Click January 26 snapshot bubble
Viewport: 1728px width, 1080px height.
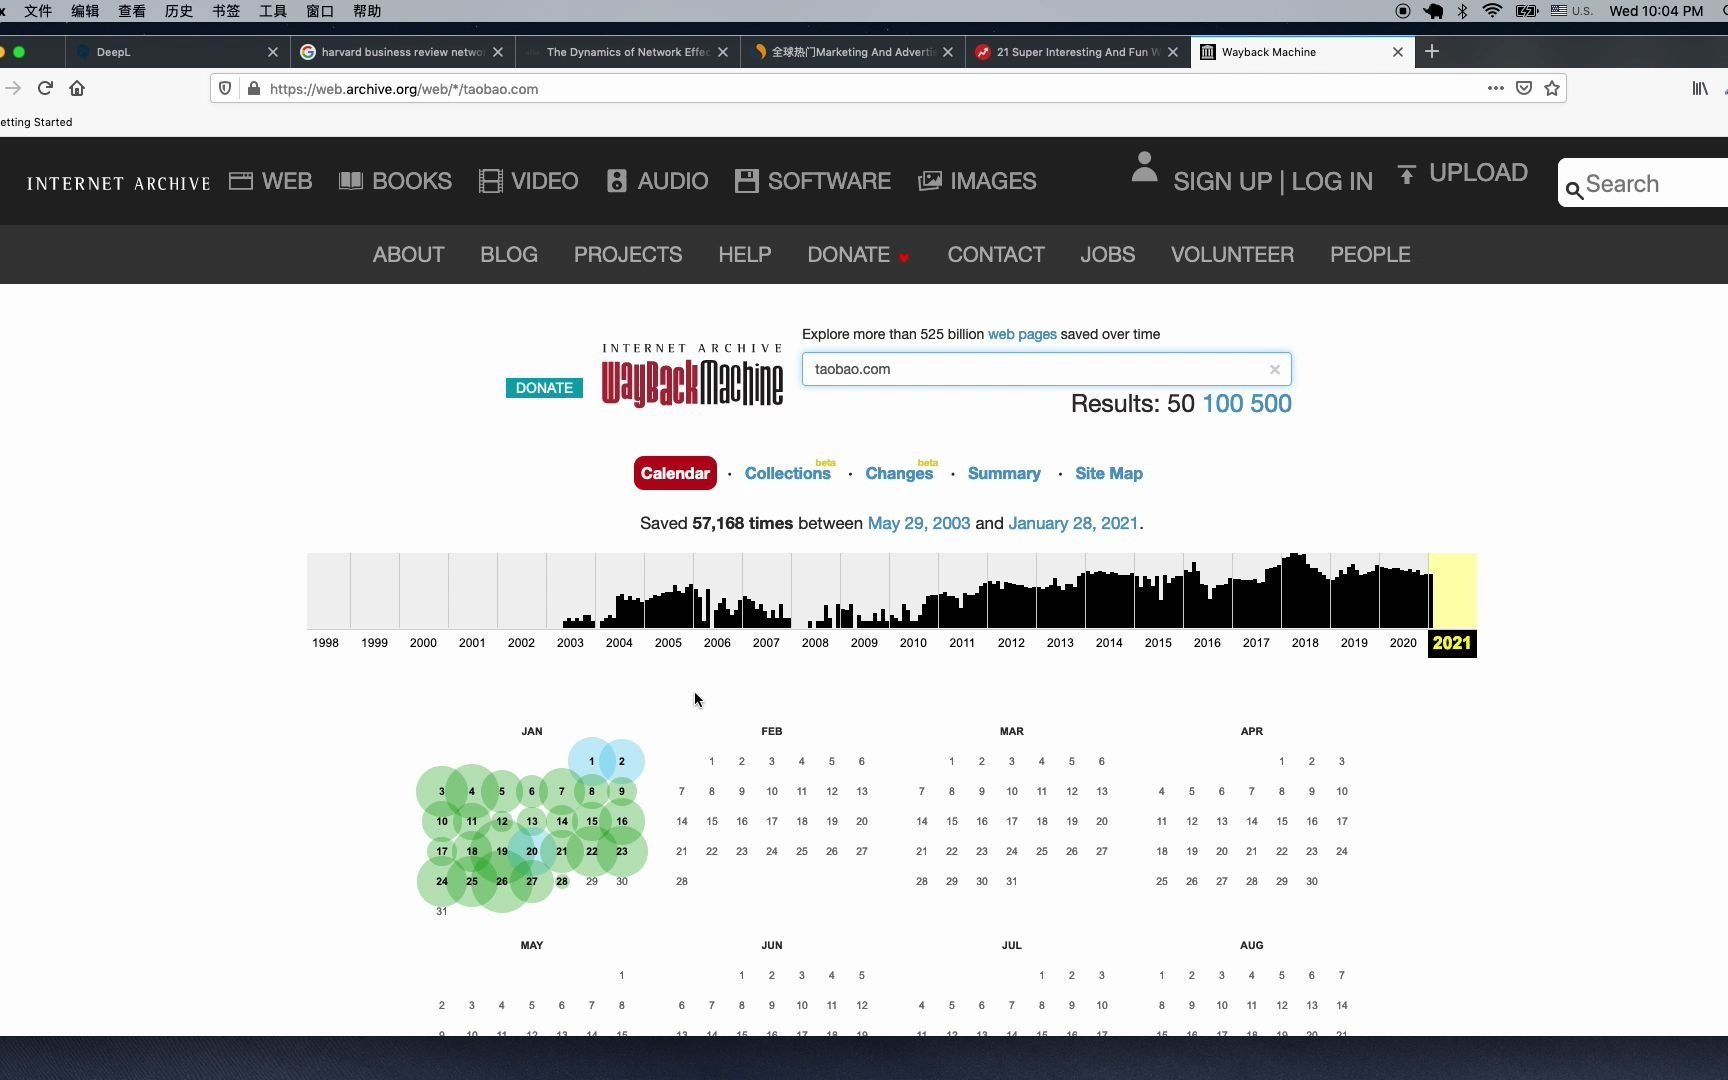[502, 881]
